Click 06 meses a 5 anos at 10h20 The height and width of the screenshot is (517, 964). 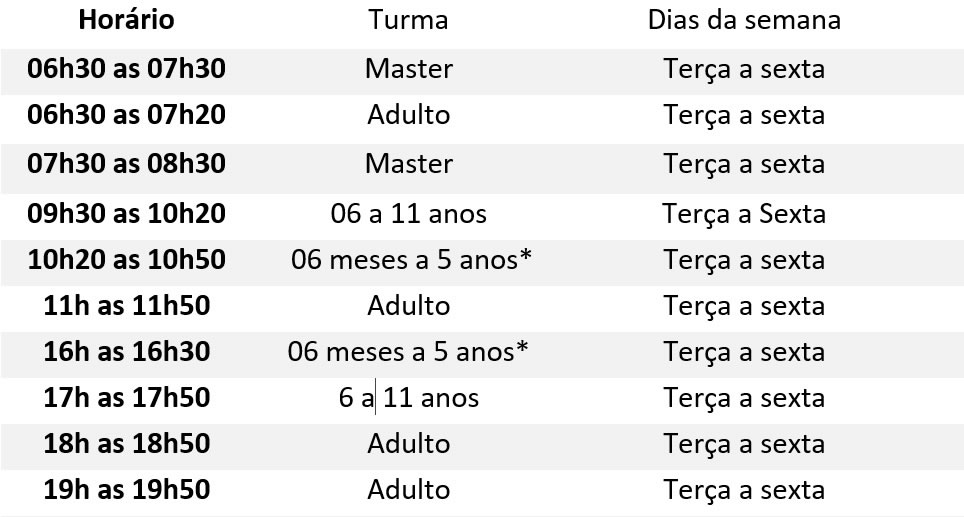pos(411,259)
